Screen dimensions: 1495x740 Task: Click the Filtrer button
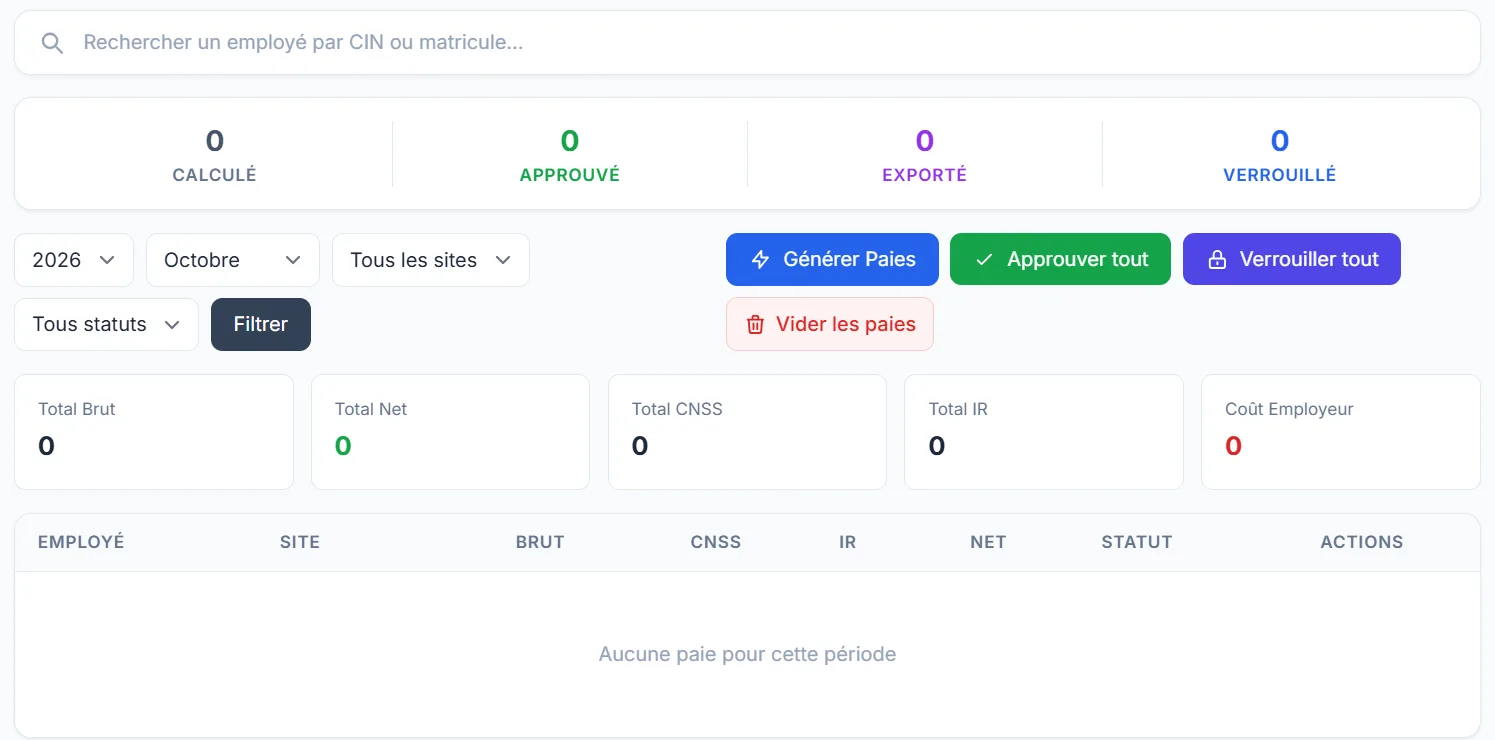(261, 324)
